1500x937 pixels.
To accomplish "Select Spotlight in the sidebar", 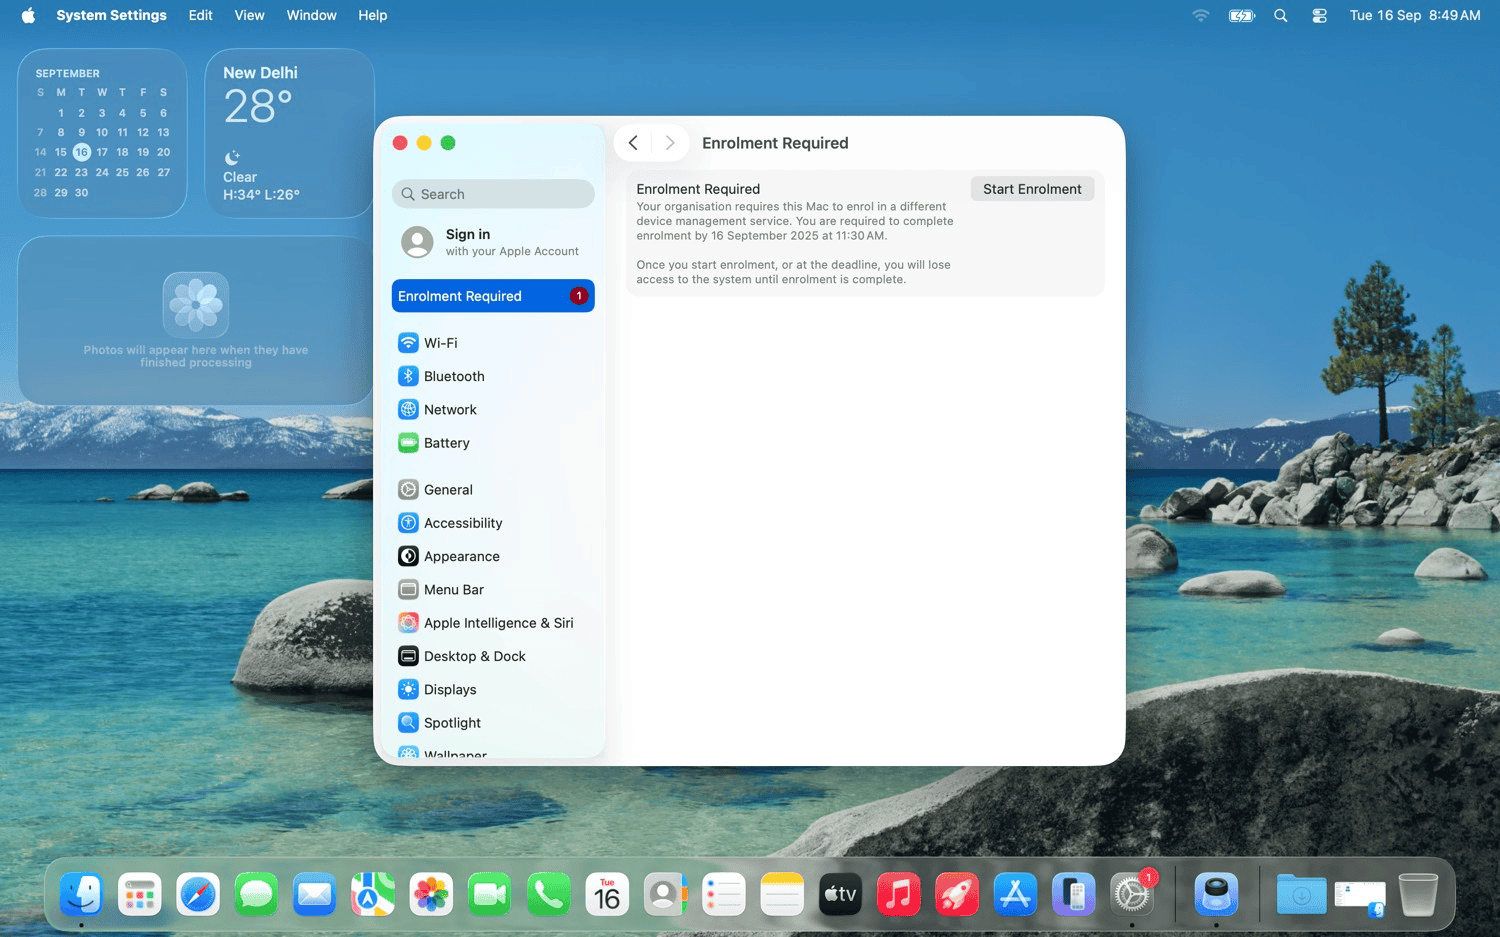I will click(452, 723).
